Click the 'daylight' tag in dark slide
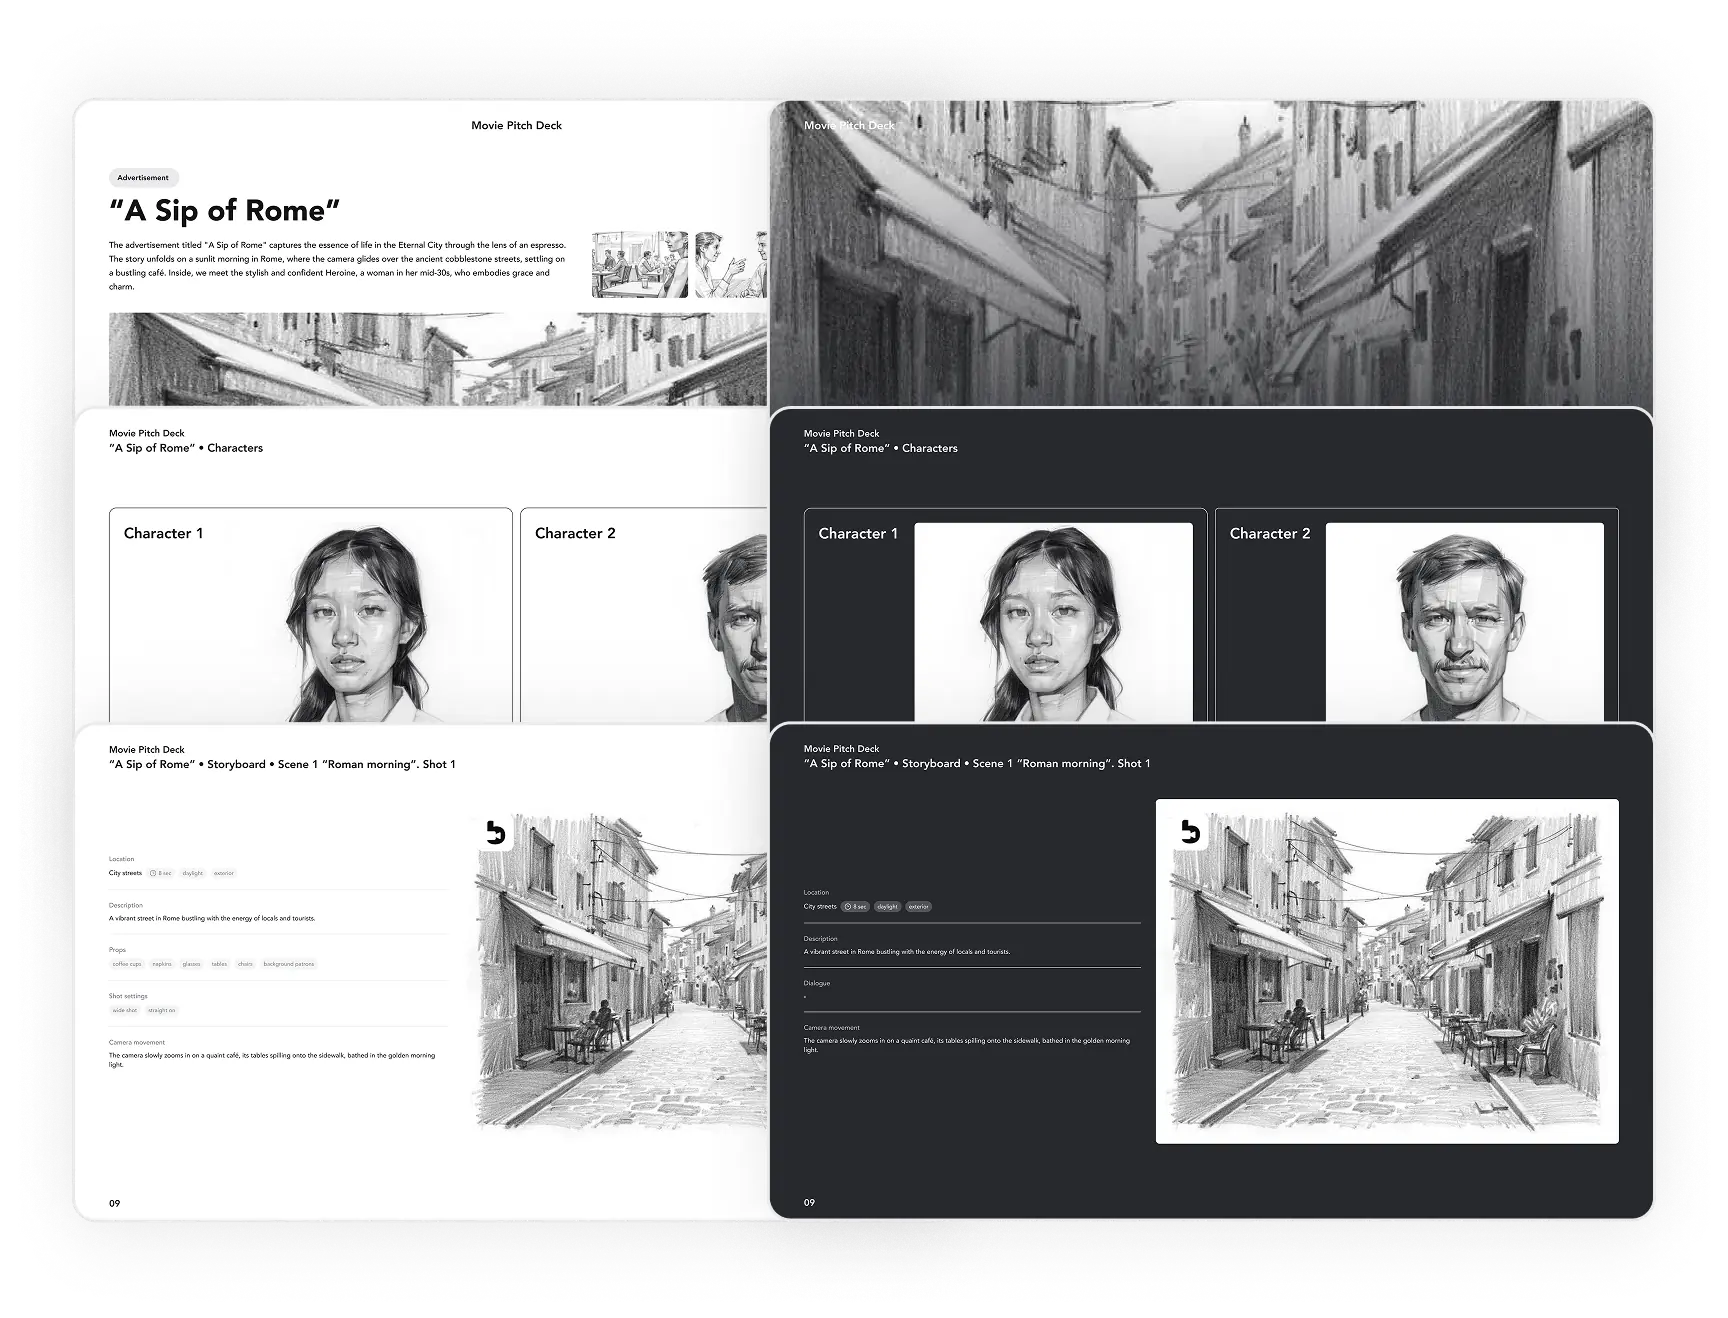This screenshot has height=1318, width=1728. 887,907
